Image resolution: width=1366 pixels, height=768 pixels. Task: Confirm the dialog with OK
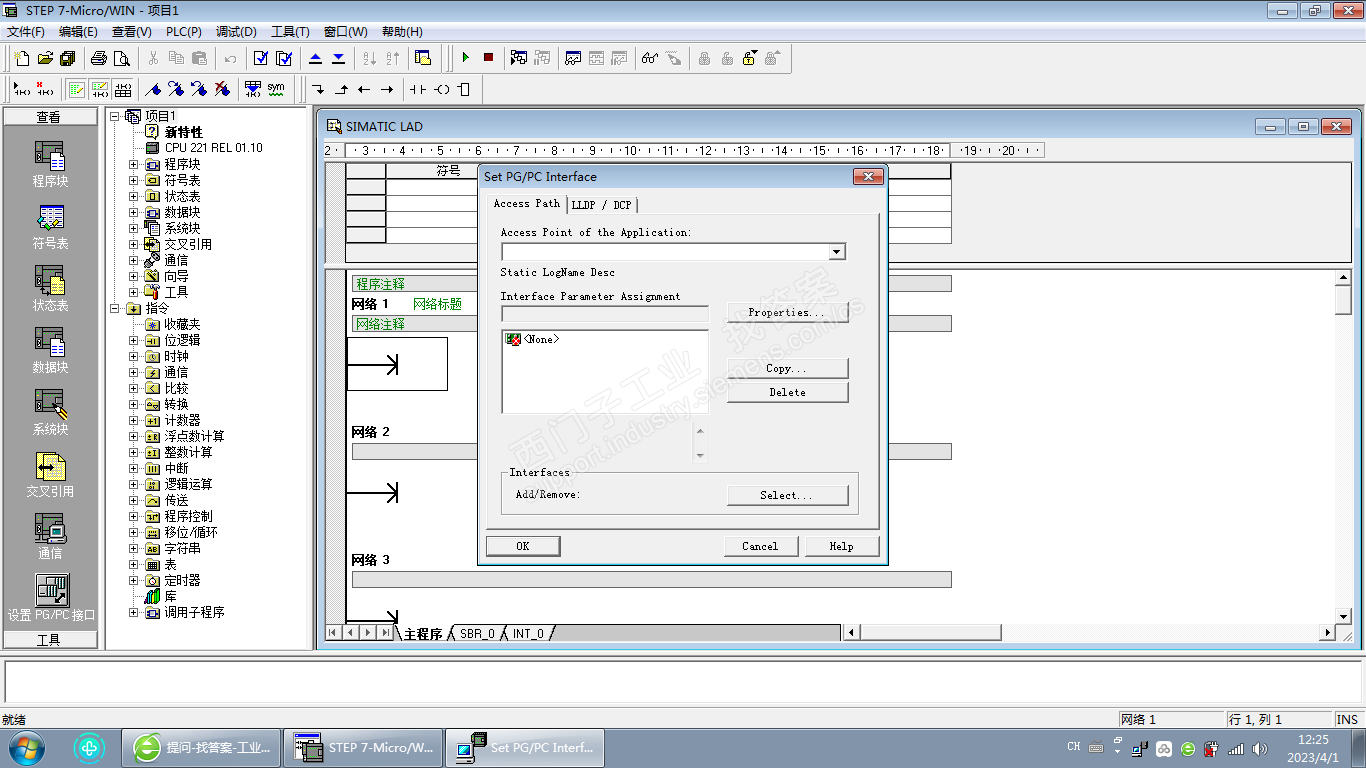tap(523, 546)
